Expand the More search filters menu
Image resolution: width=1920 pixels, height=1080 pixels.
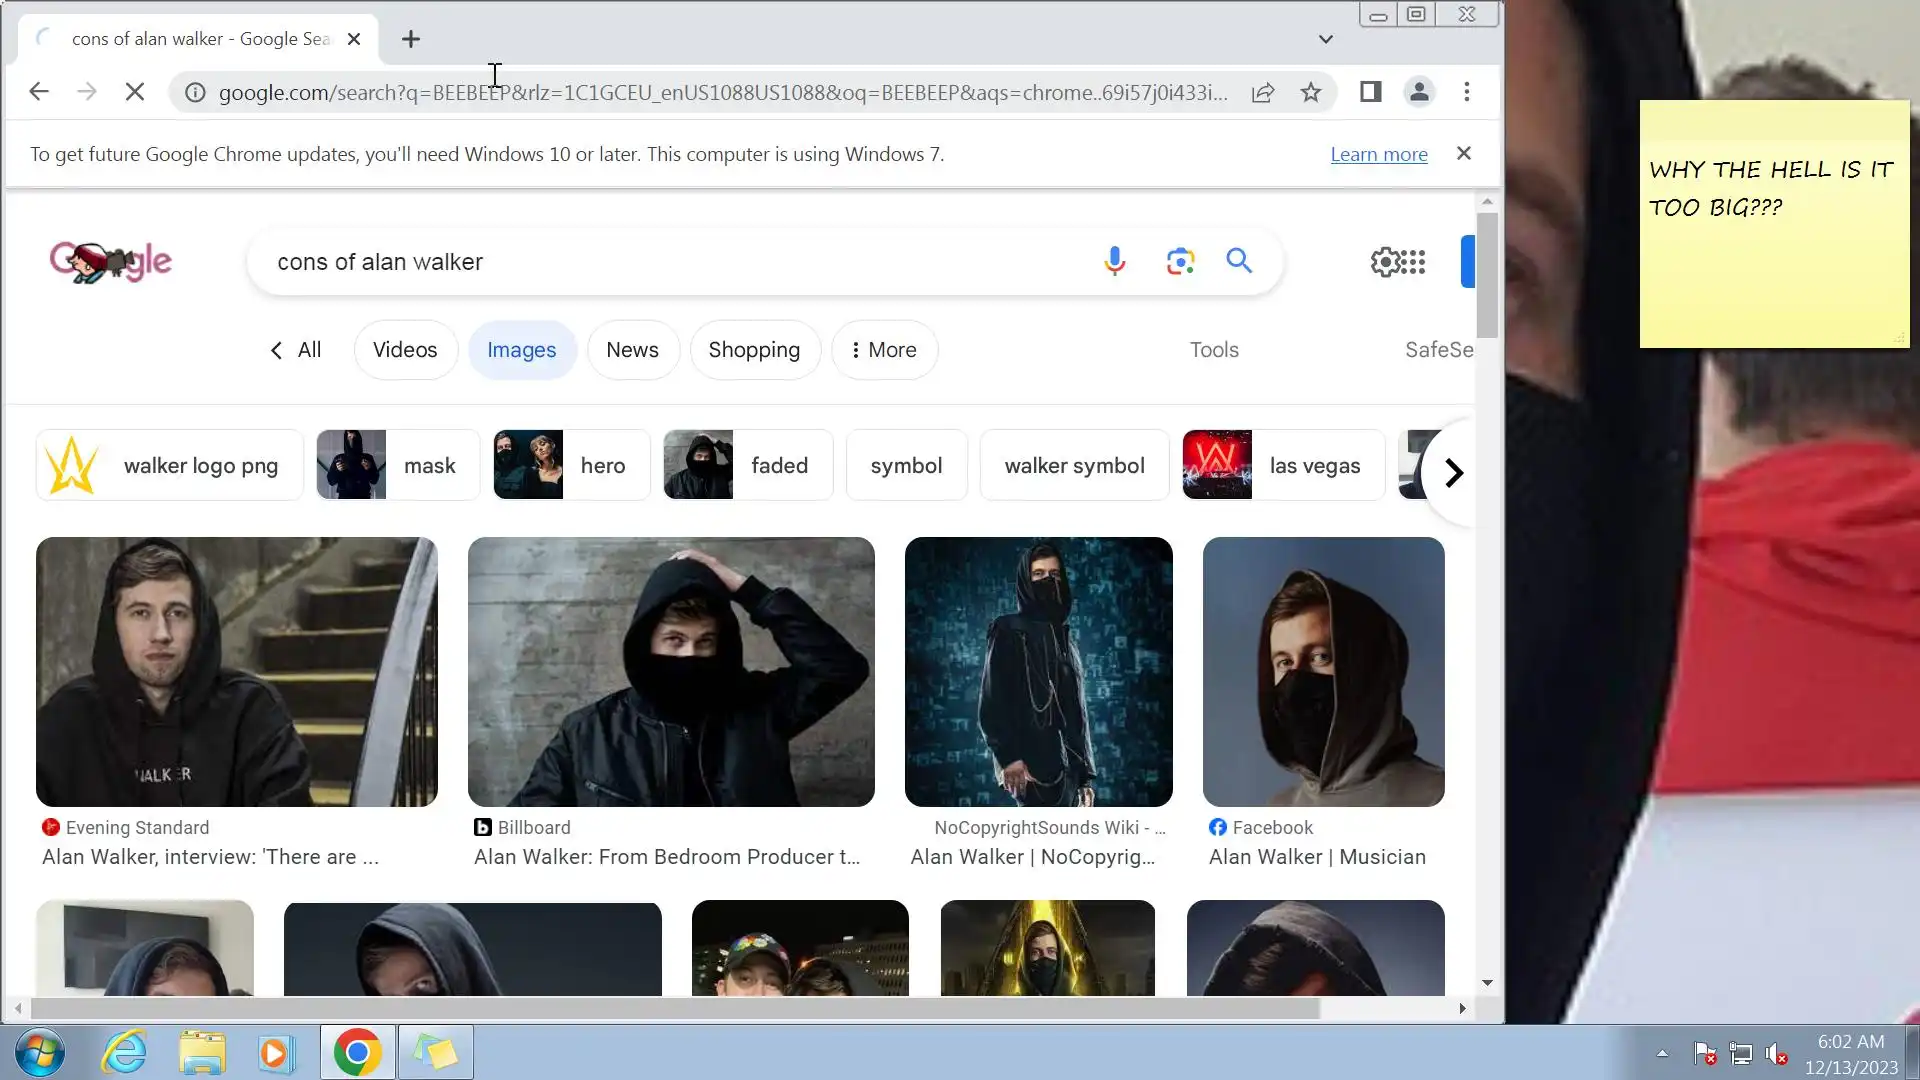click(x=884, y=350)
